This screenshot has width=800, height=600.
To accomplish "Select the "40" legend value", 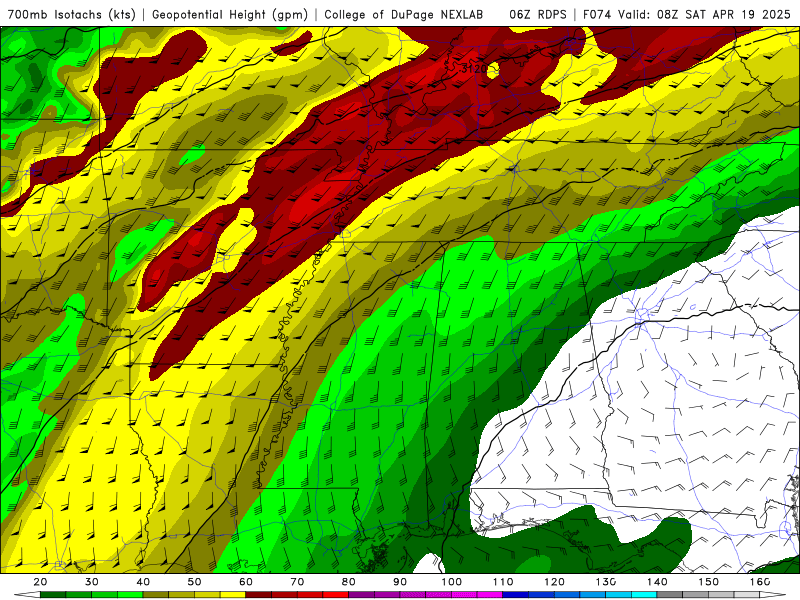I will point(143,582).
